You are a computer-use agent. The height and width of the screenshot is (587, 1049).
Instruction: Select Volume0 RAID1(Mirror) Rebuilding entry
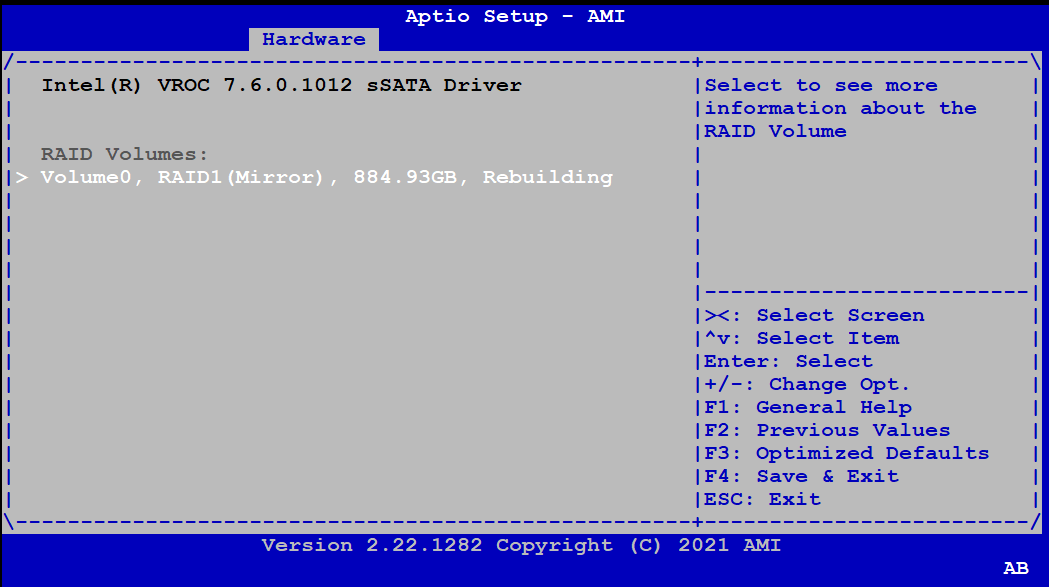point(326,177)
